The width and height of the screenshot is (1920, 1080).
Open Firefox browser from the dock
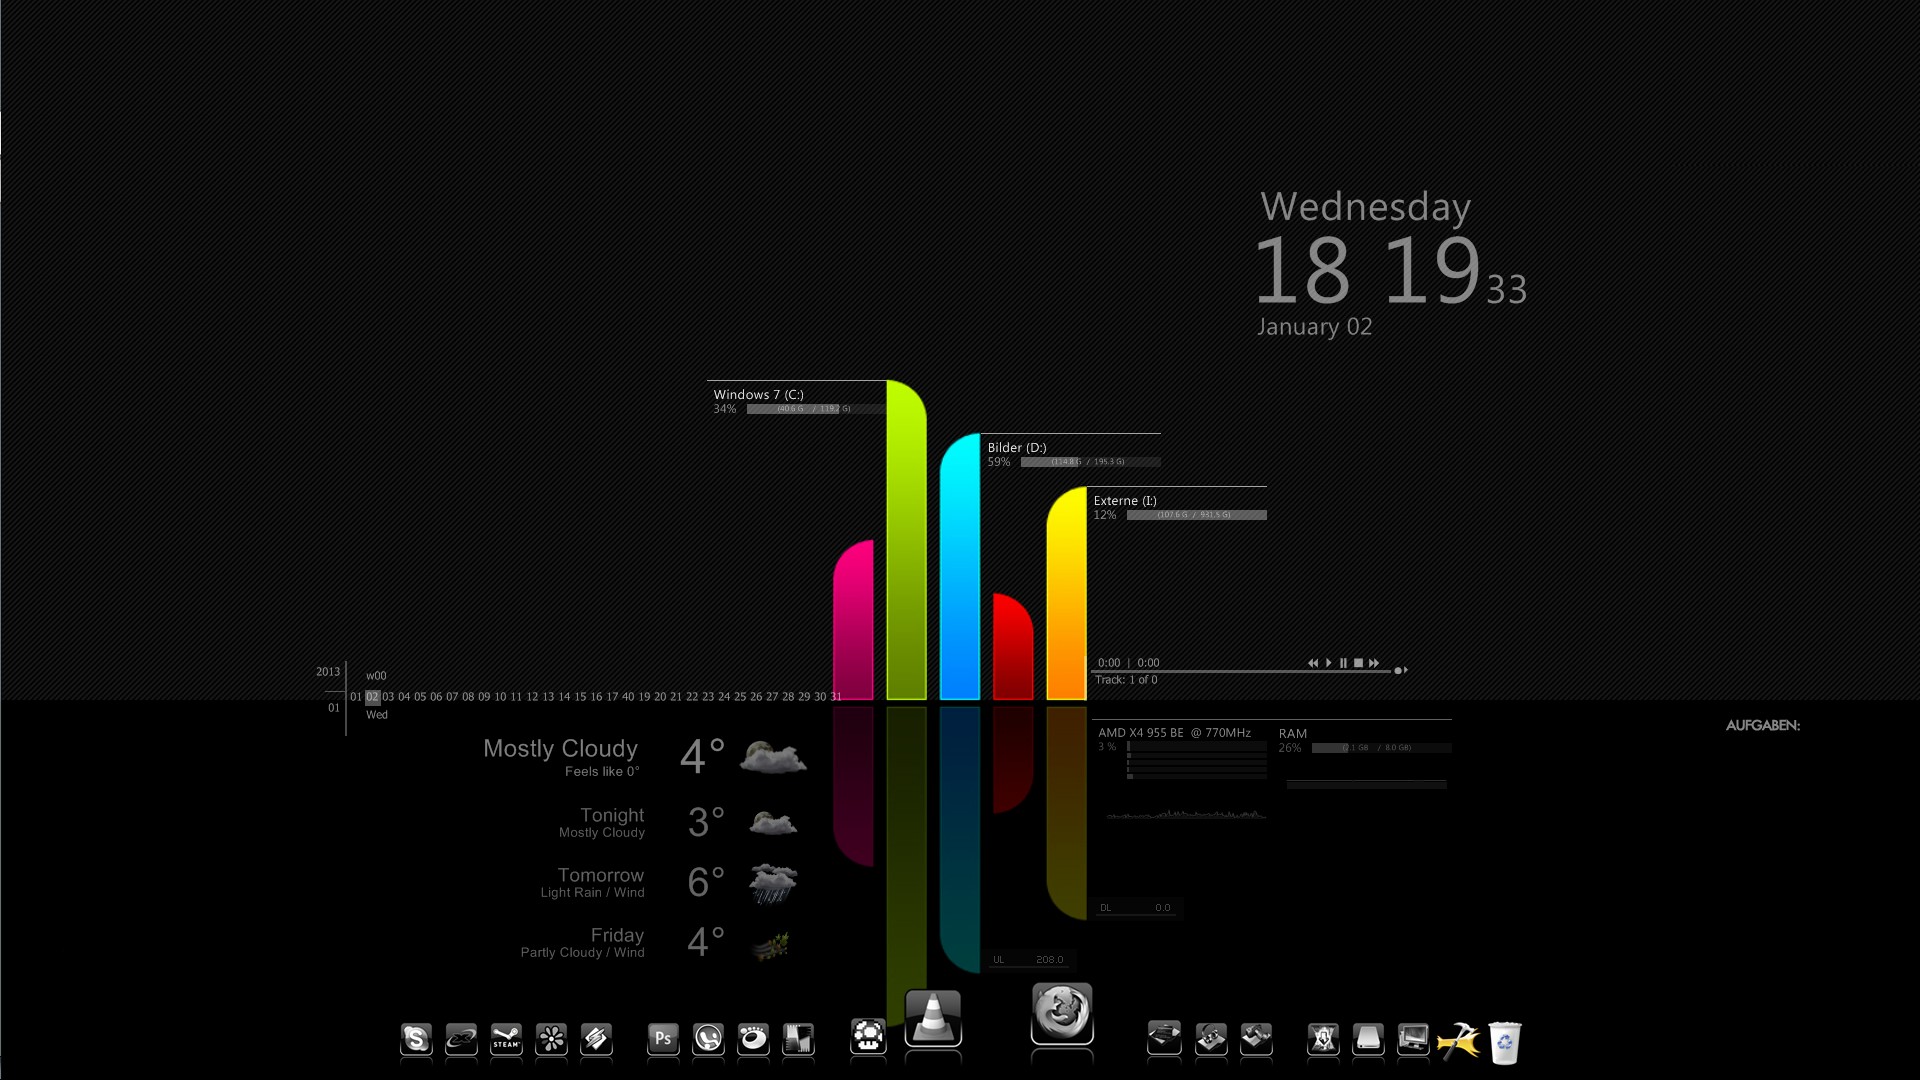click(x=1062, y=1013)
